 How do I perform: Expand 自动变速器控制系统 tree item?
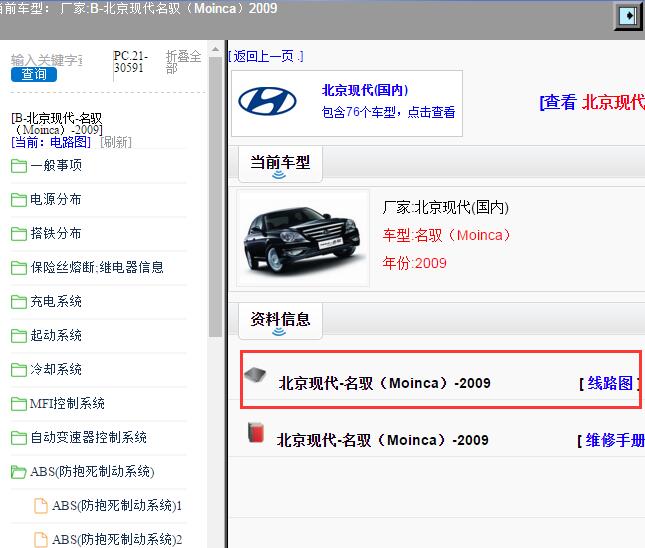click(88, 437)
